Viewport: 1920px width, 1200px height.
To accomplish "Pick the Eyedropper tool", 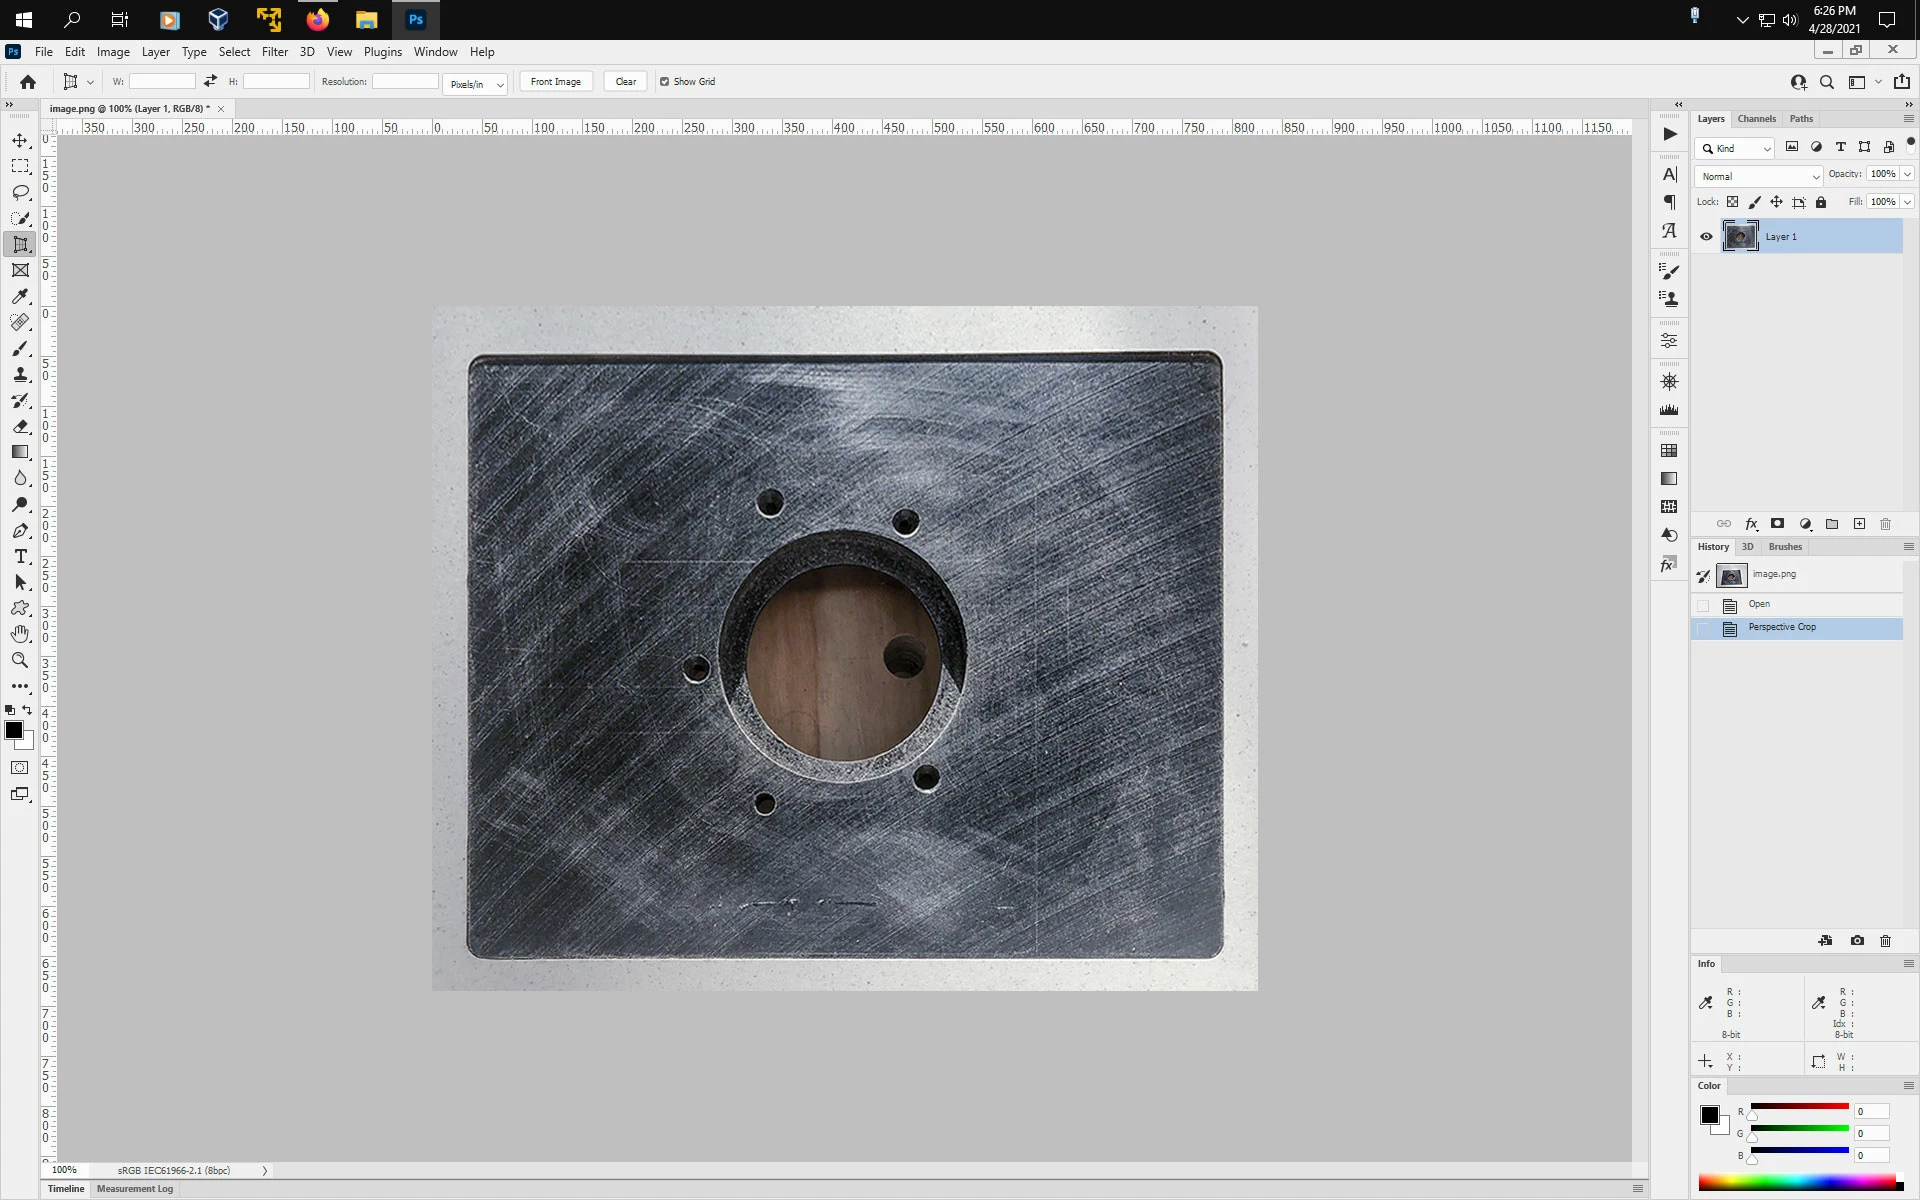I will [x=20, y=296].
